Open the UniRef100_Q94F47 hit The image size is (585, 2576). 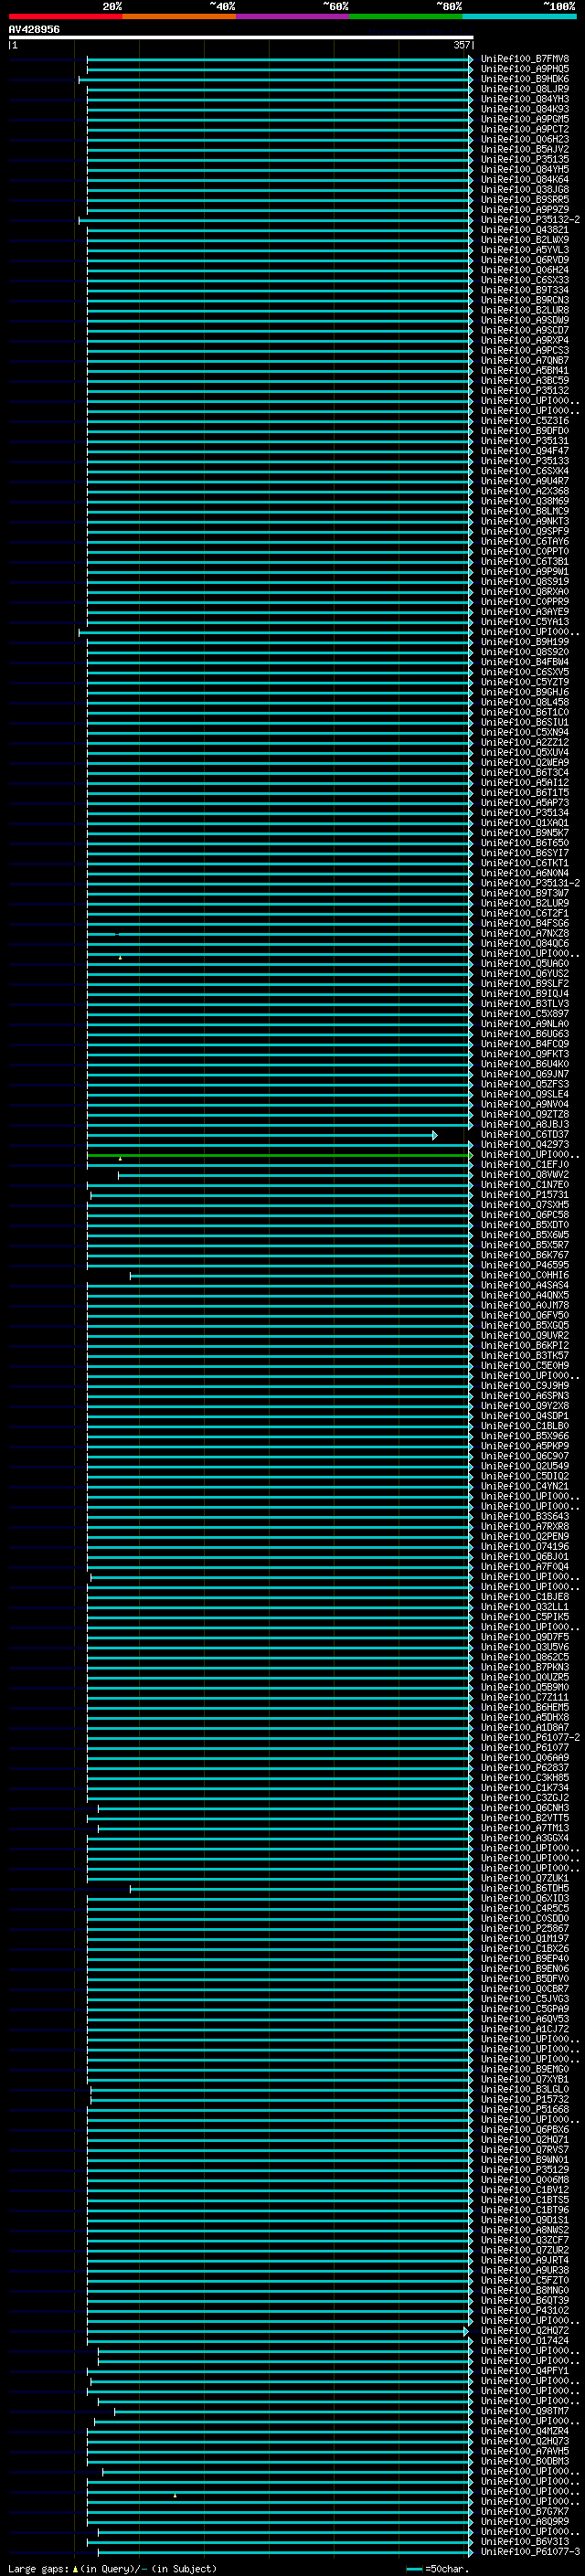tap(525, 451)
